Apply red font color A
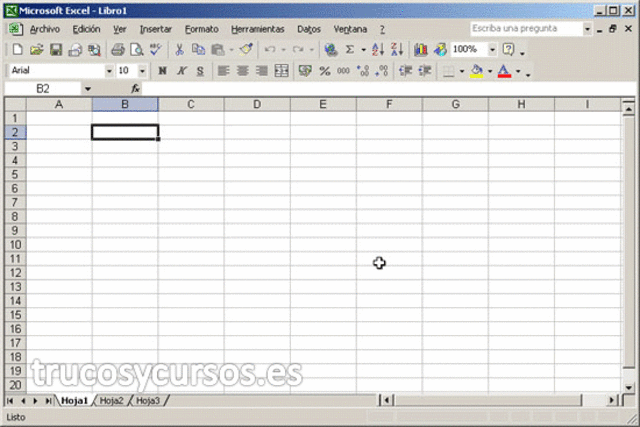The height and width of the screenshot is (427, 640). (504, 71)
